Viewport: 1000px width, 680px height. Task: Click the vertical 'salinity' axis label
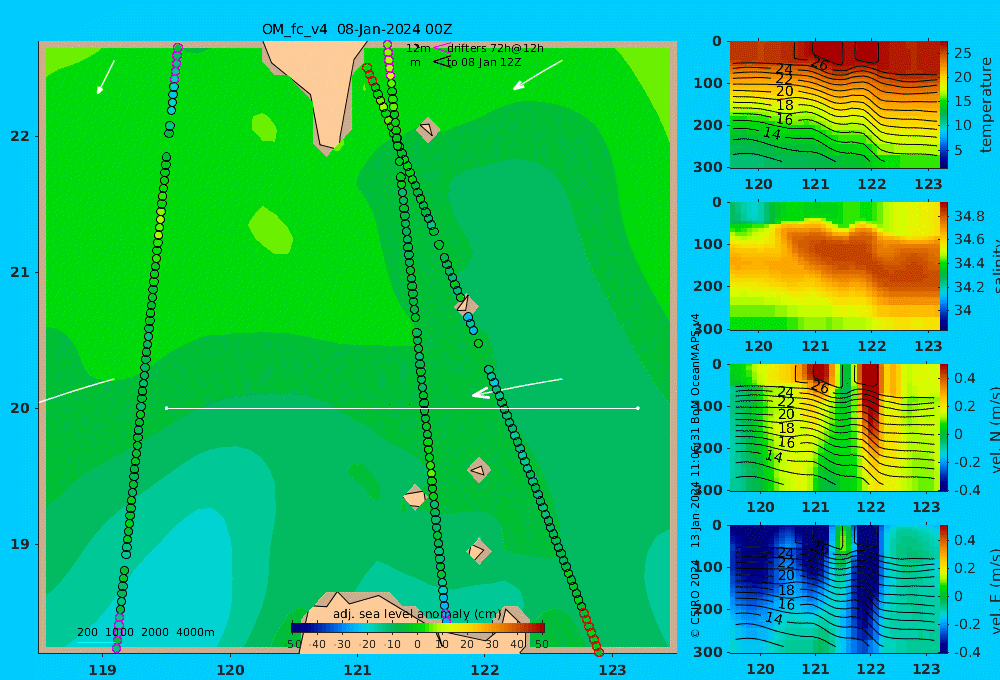point(995,266)
